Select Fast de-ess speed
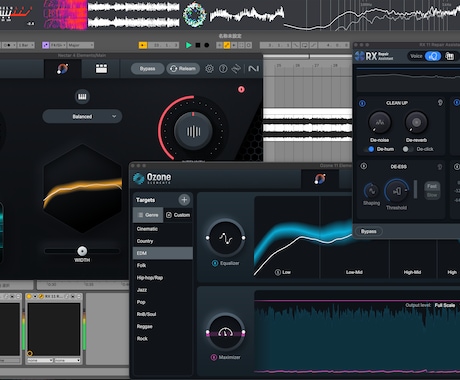Screen dimensions: 460x380 (432, 186)
